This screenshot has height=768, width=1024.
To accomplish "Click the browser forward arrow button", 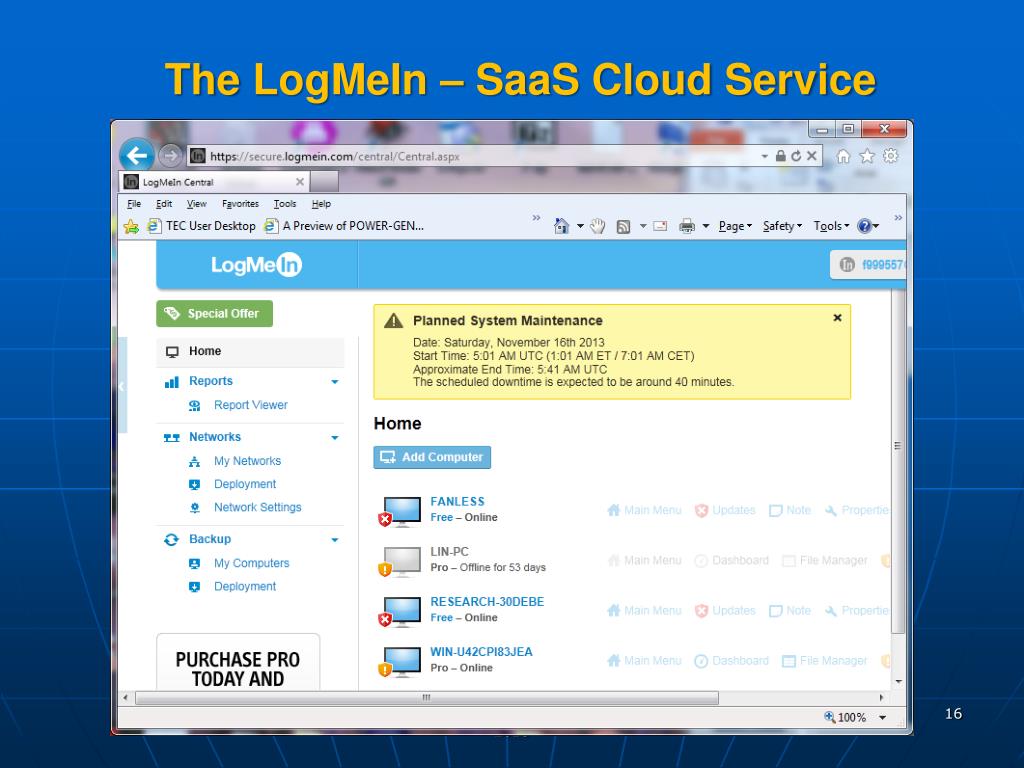I will (170, 155).
